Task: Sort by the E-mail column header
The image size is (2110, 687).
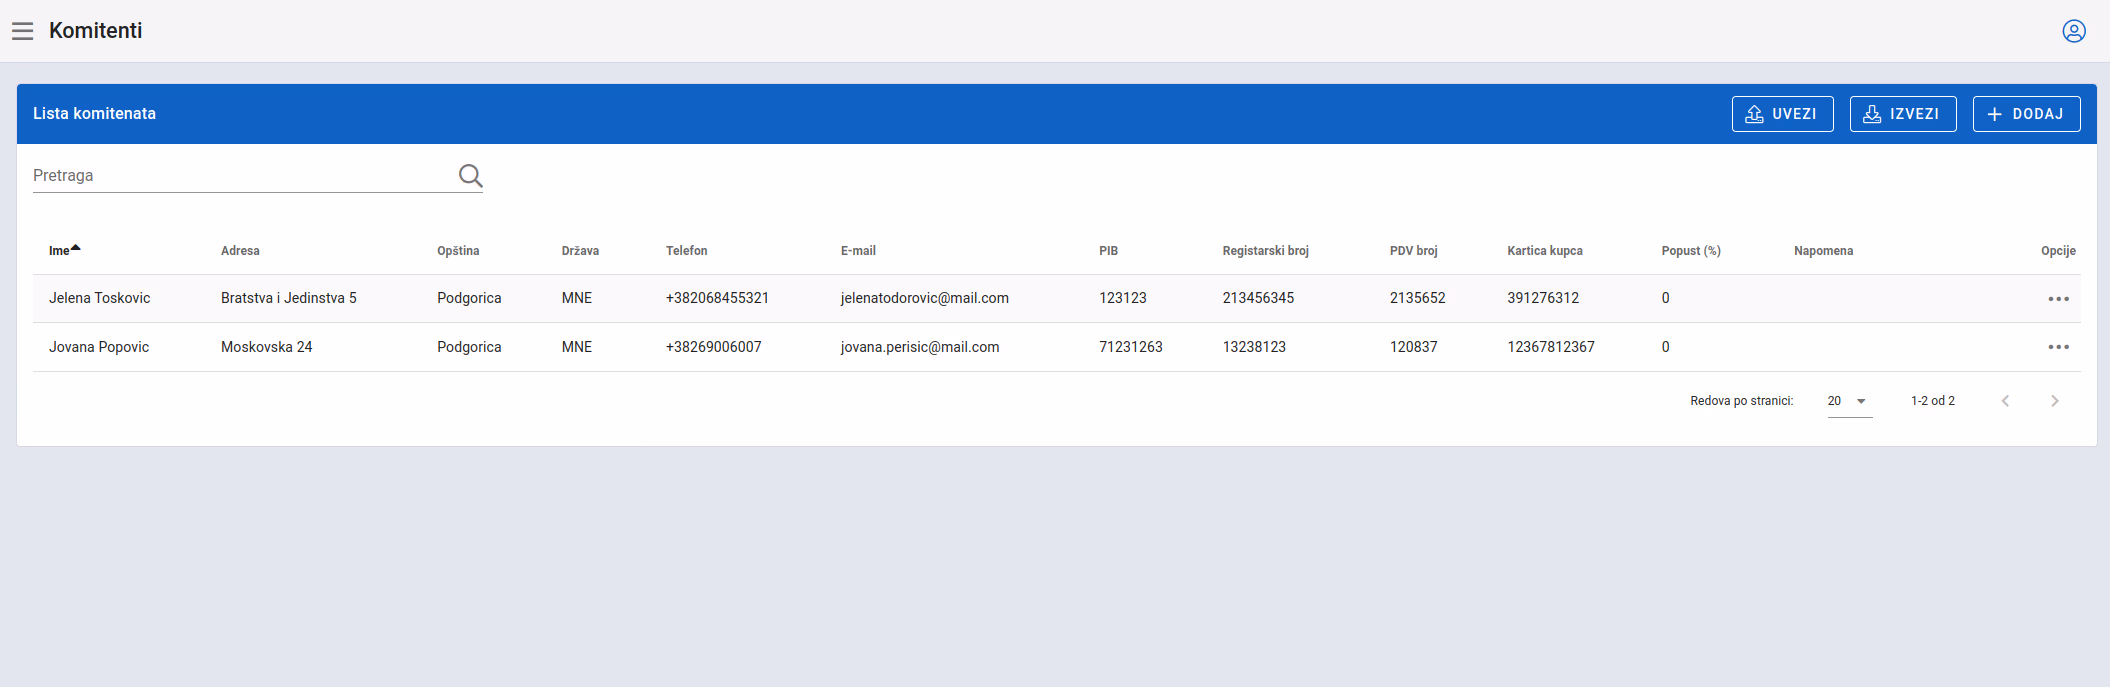Action: (858, 251)
